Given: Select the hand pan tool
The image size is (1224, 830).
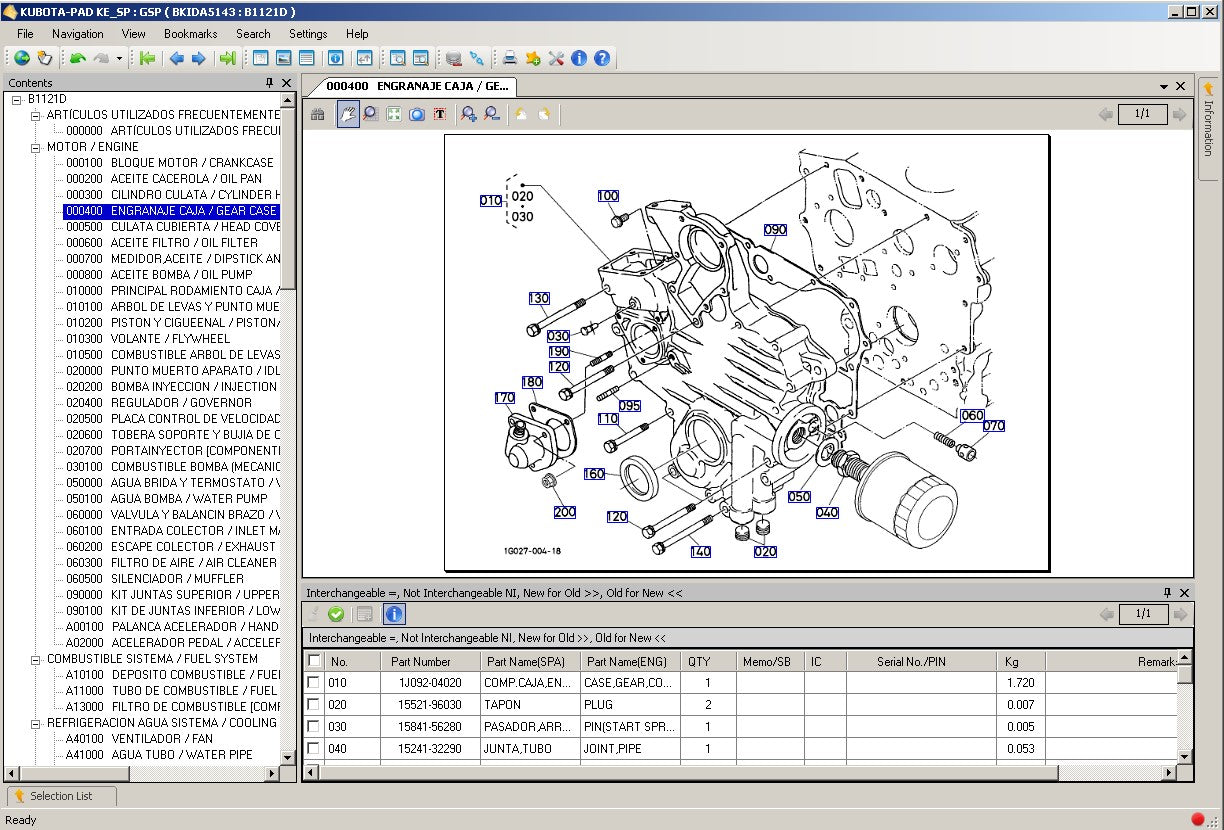Looking at the screenshot, I should [x=347, y=114].
